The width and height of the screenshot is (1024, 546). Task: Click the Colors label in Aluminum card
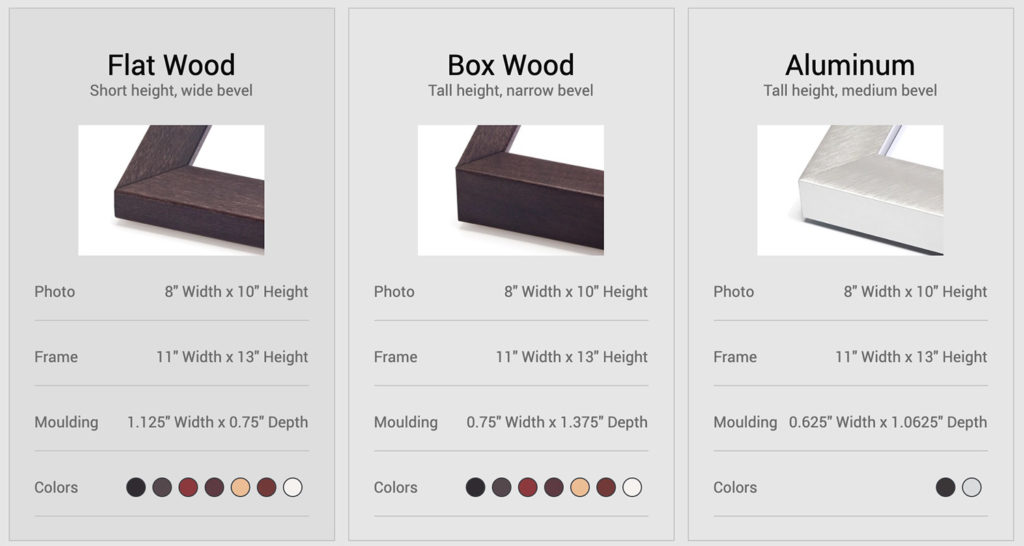735,488
